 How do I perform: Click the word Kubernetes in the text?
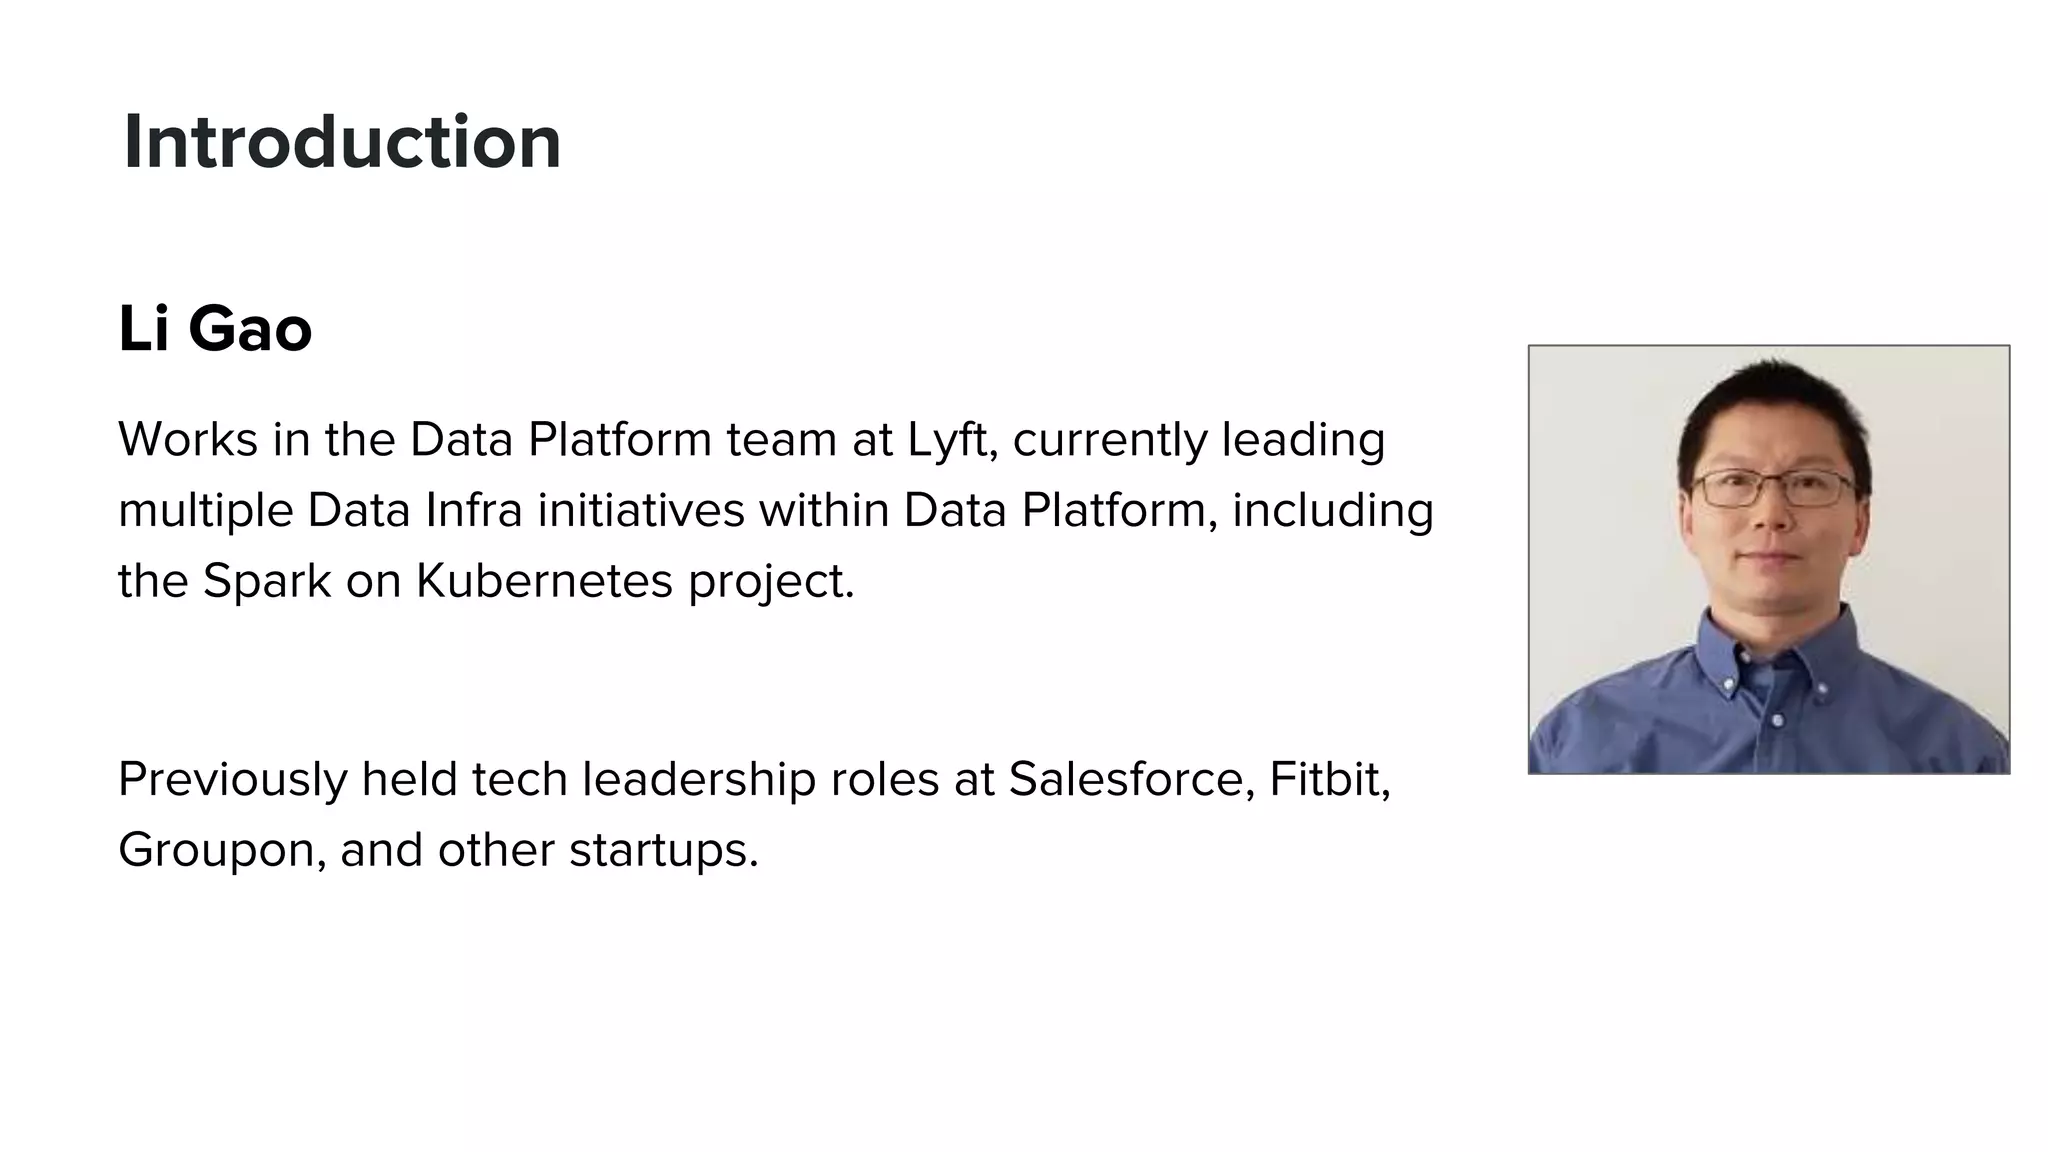[544, 580]
